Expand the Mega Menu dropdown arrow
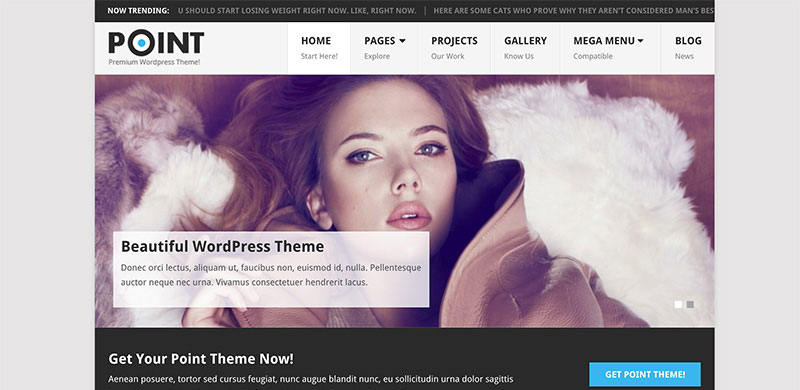Screen dimensions: 800x390 640,41
